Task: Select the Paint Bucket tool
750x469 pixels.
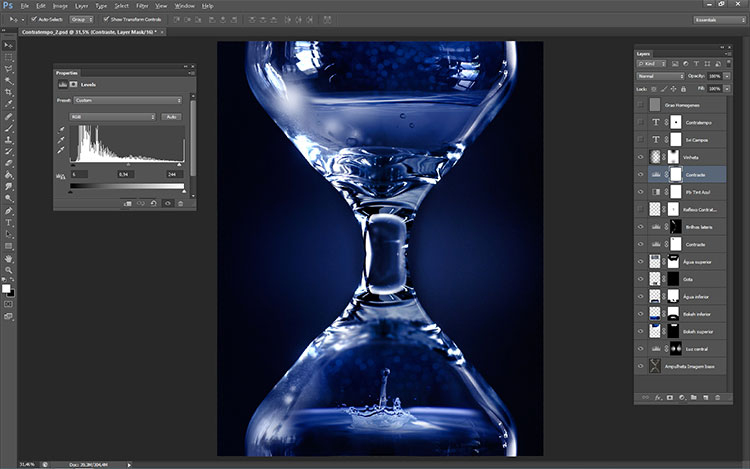Action: click(x=9, y=175)
